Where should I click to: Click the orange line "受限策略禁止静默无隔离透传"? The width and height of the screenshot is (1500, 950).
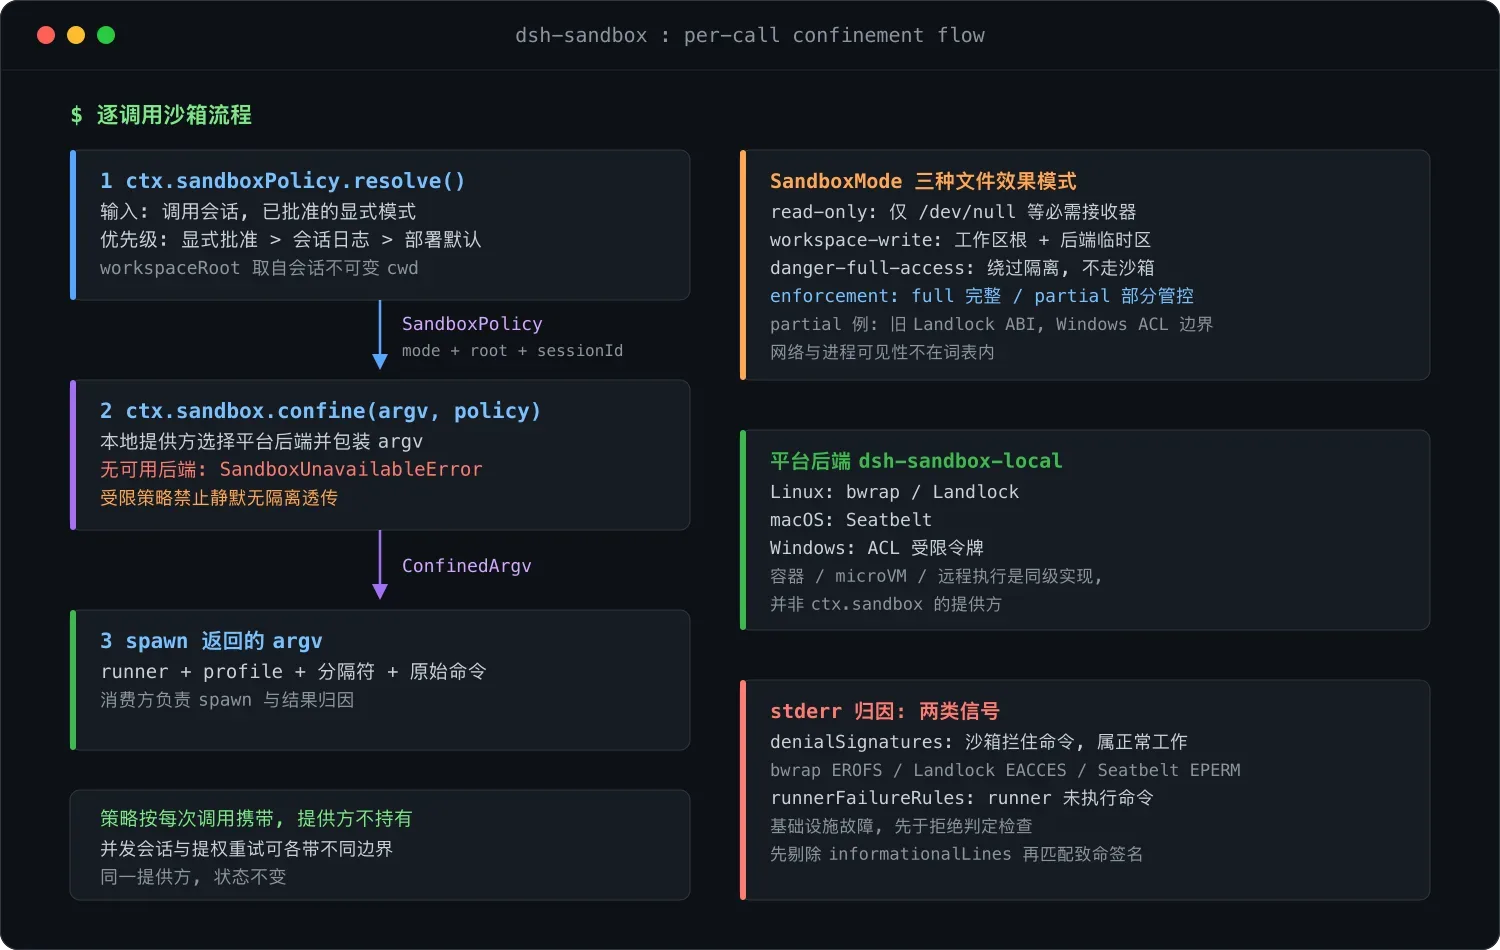click(x=219, y=498)
